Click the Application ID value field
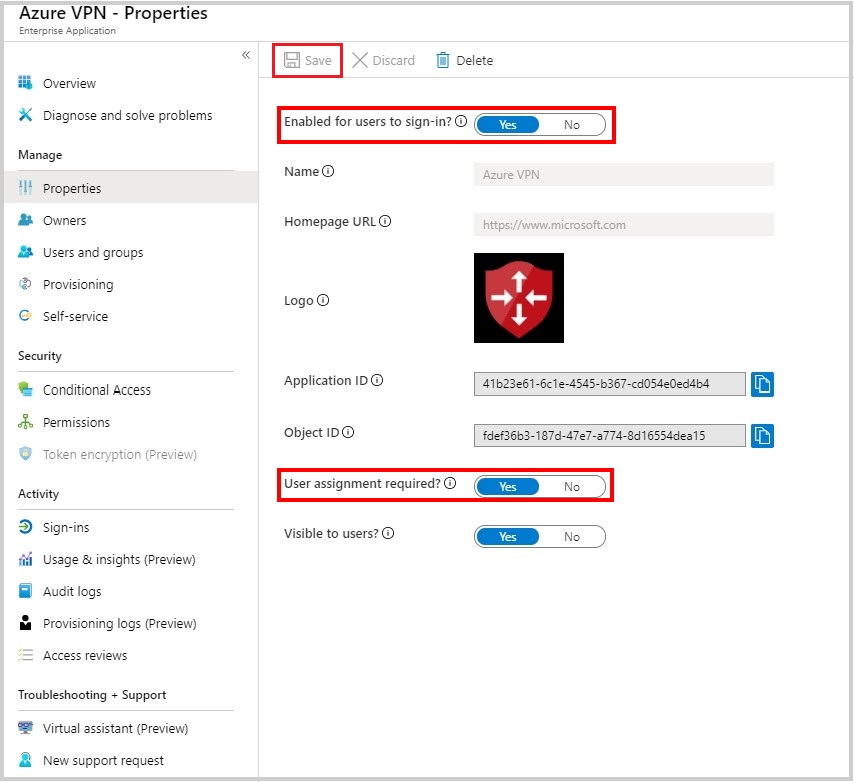Viewport: 854px width, 782px height. 609,384
